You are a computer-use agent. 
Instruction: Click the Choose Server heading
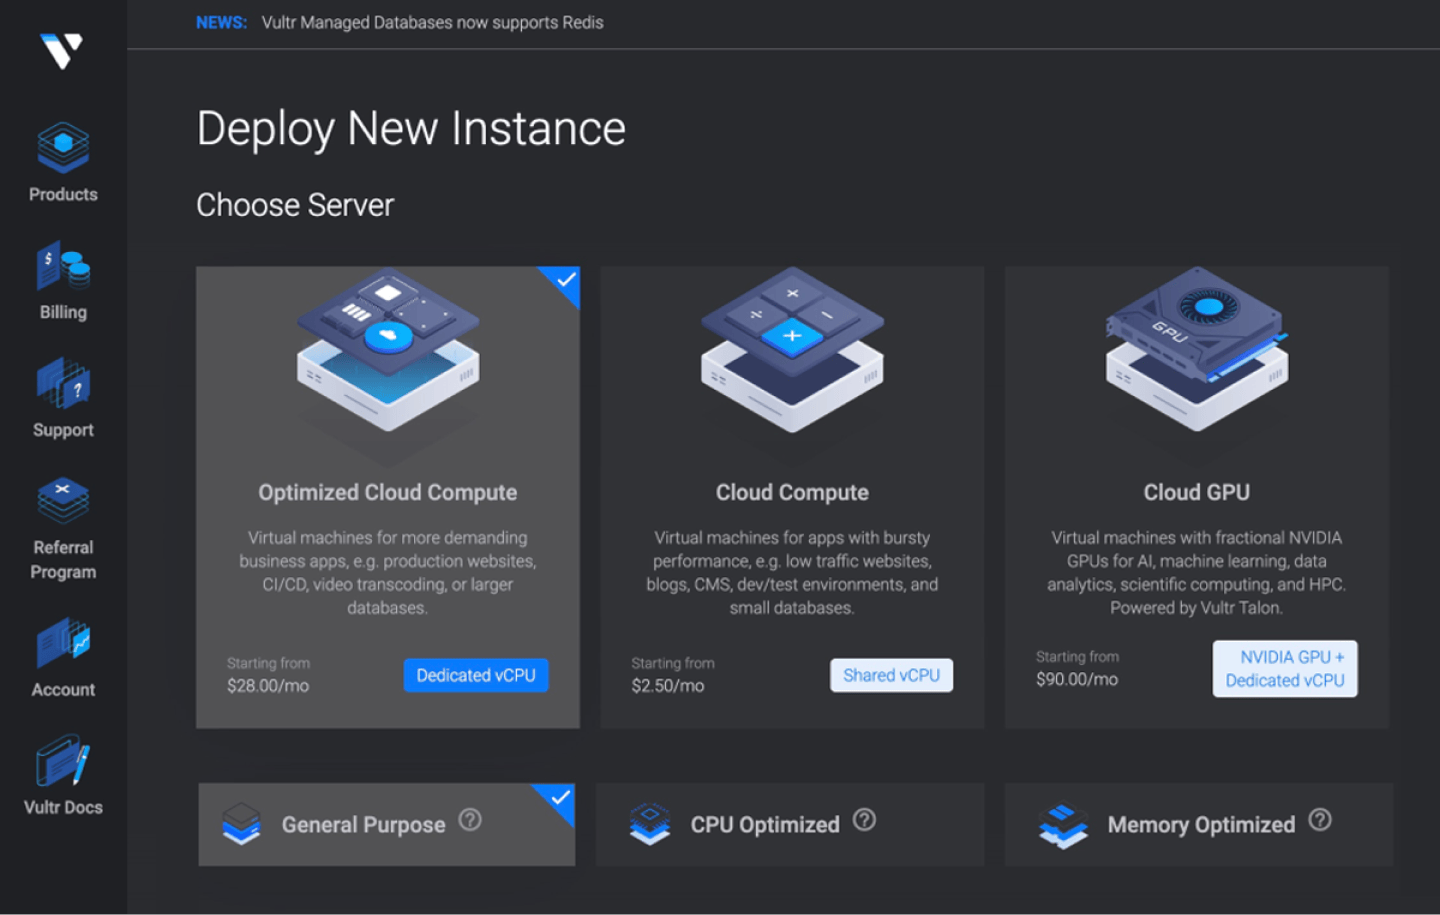coord(295,205)
